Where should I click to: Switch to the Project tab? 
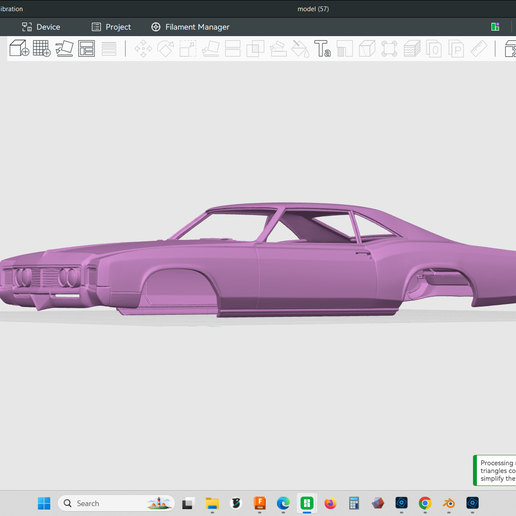tap(111, 27)
